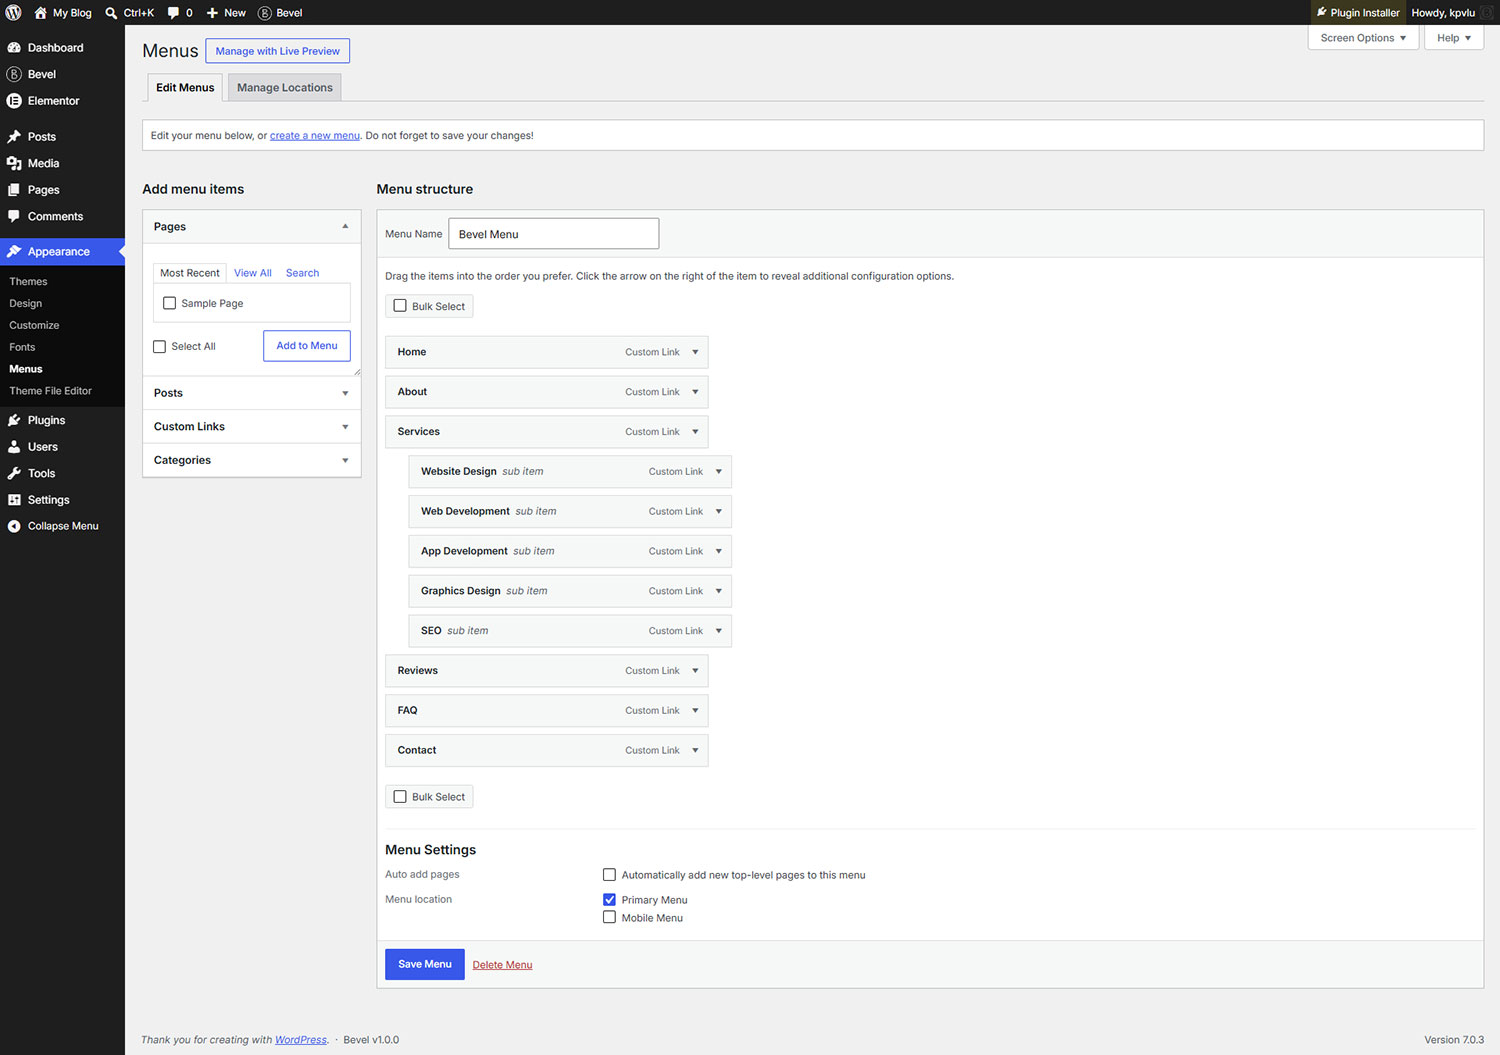
Task: Tick the Select All checkbox under Pages
Action: (159, 347)
